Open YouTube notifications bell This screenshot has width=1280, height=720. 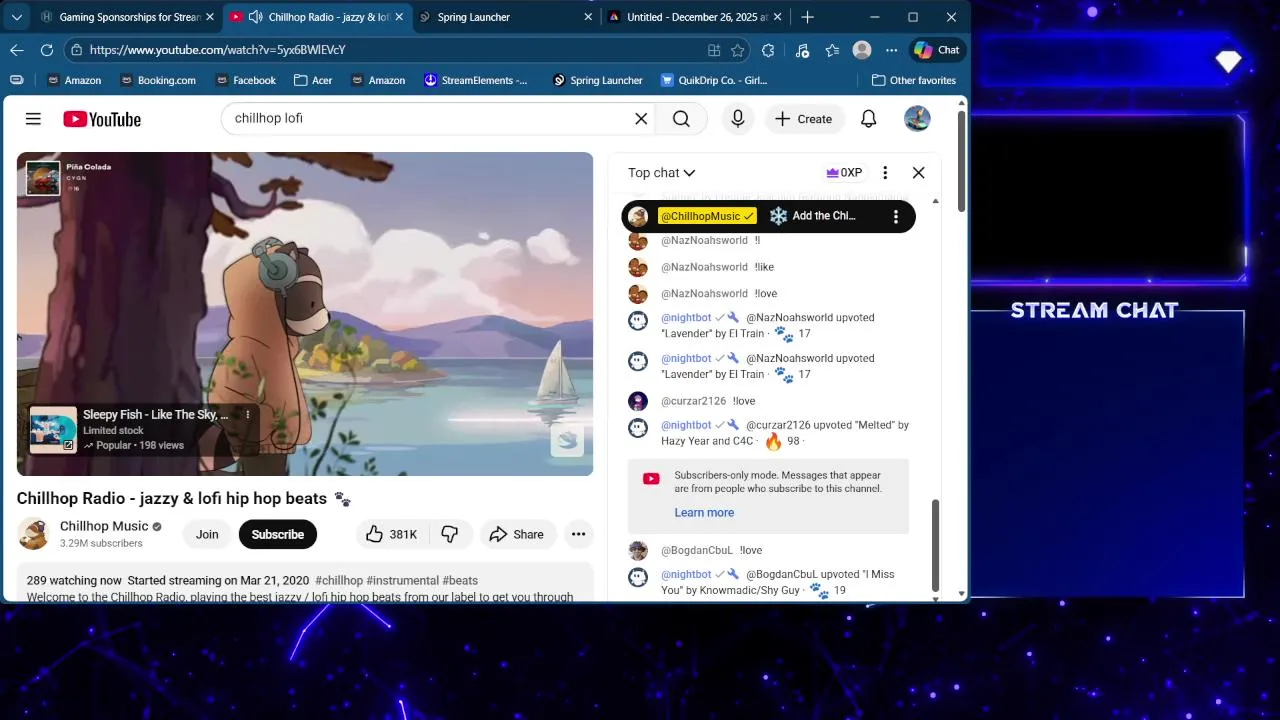click(869, 119)
